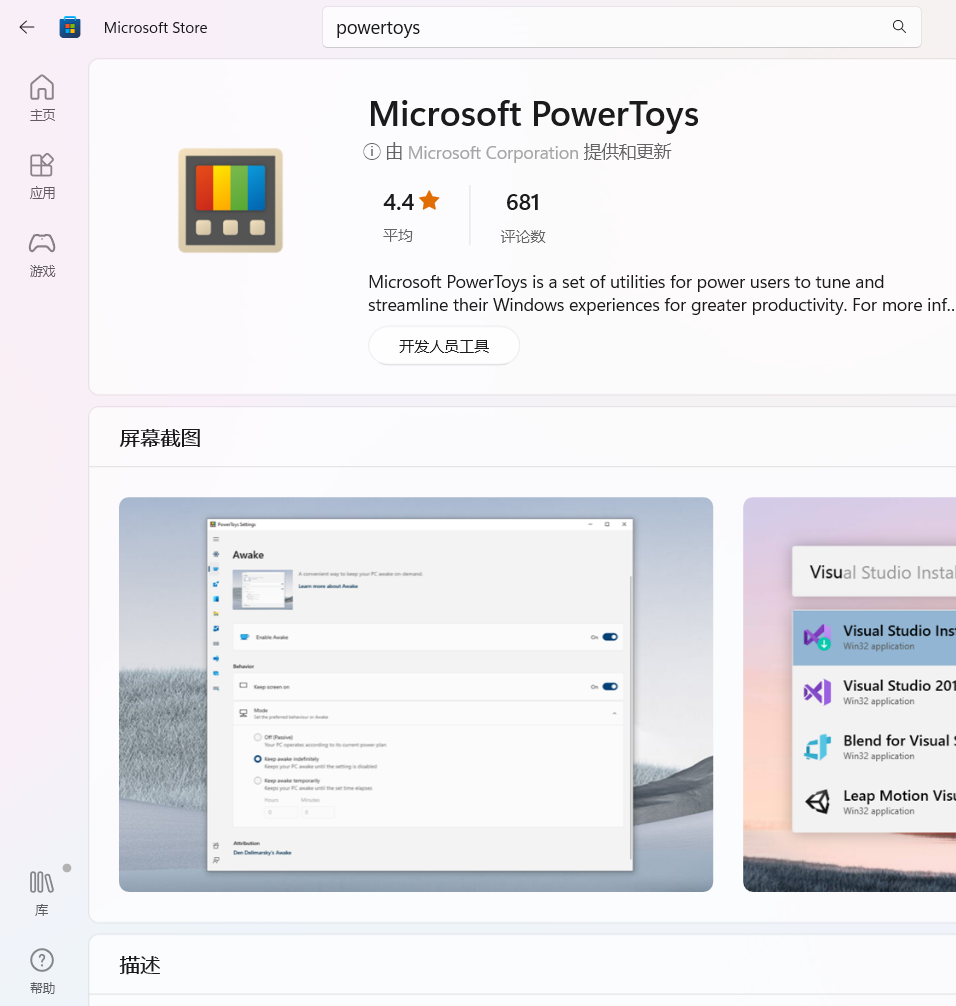Open the 应用 apps section
This screenshot has width=956, height=1006.
(42, 176)
